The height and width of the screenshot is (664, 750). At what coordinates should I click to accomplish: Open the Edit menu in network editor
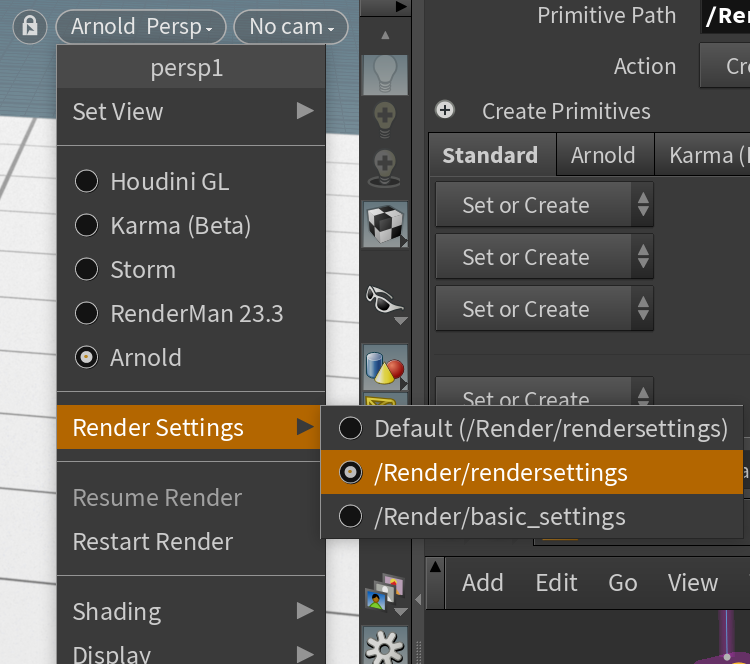tap(556, 583)
